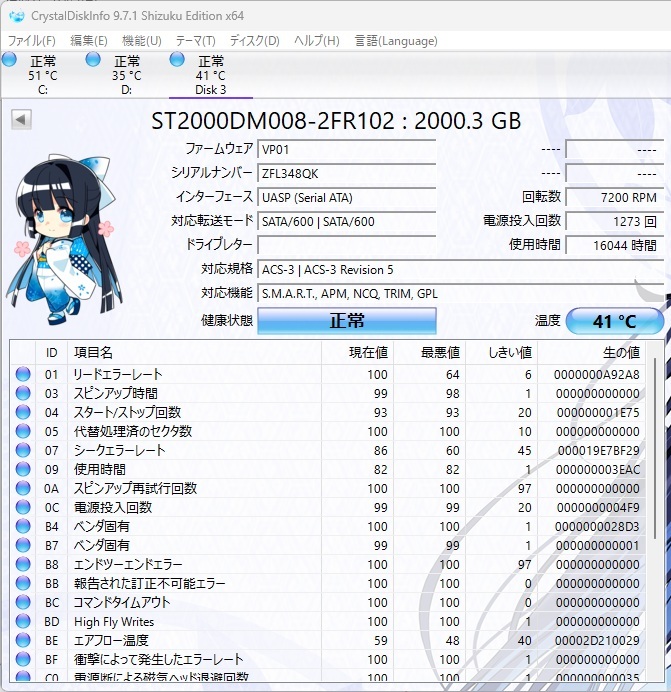Click raw value 000019E7BF29
This screenshot has height=692, width=671.
(598, 451)
